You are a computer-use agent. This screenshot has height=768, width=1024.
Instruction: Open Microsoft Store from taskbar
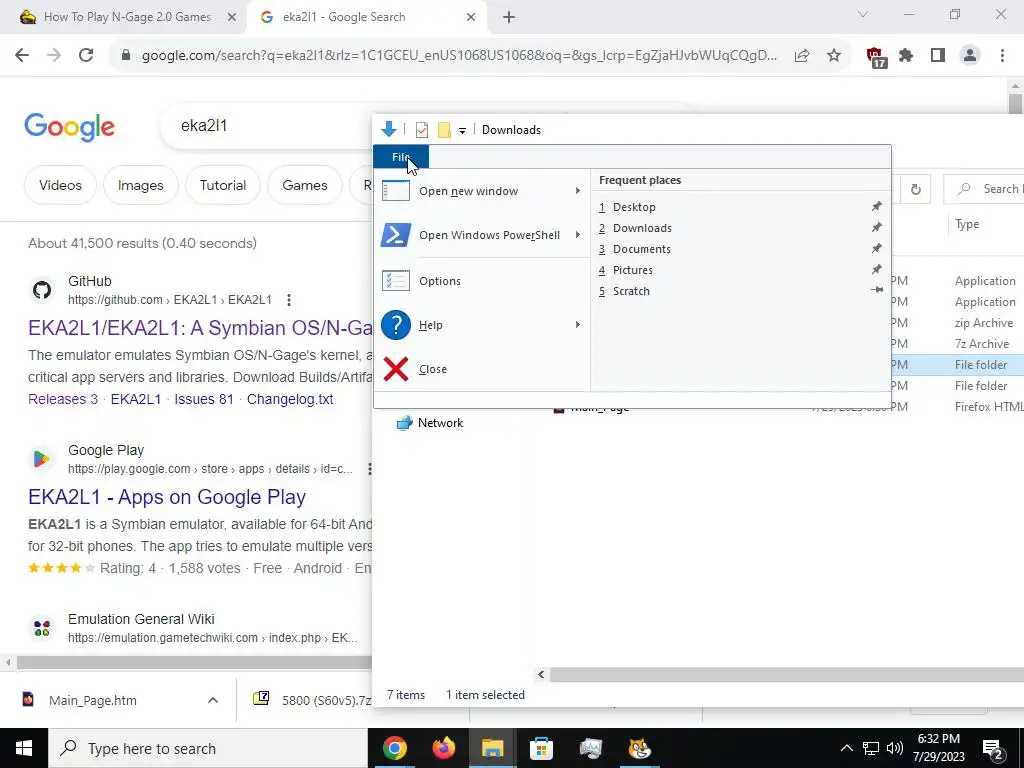coord(541,748)
